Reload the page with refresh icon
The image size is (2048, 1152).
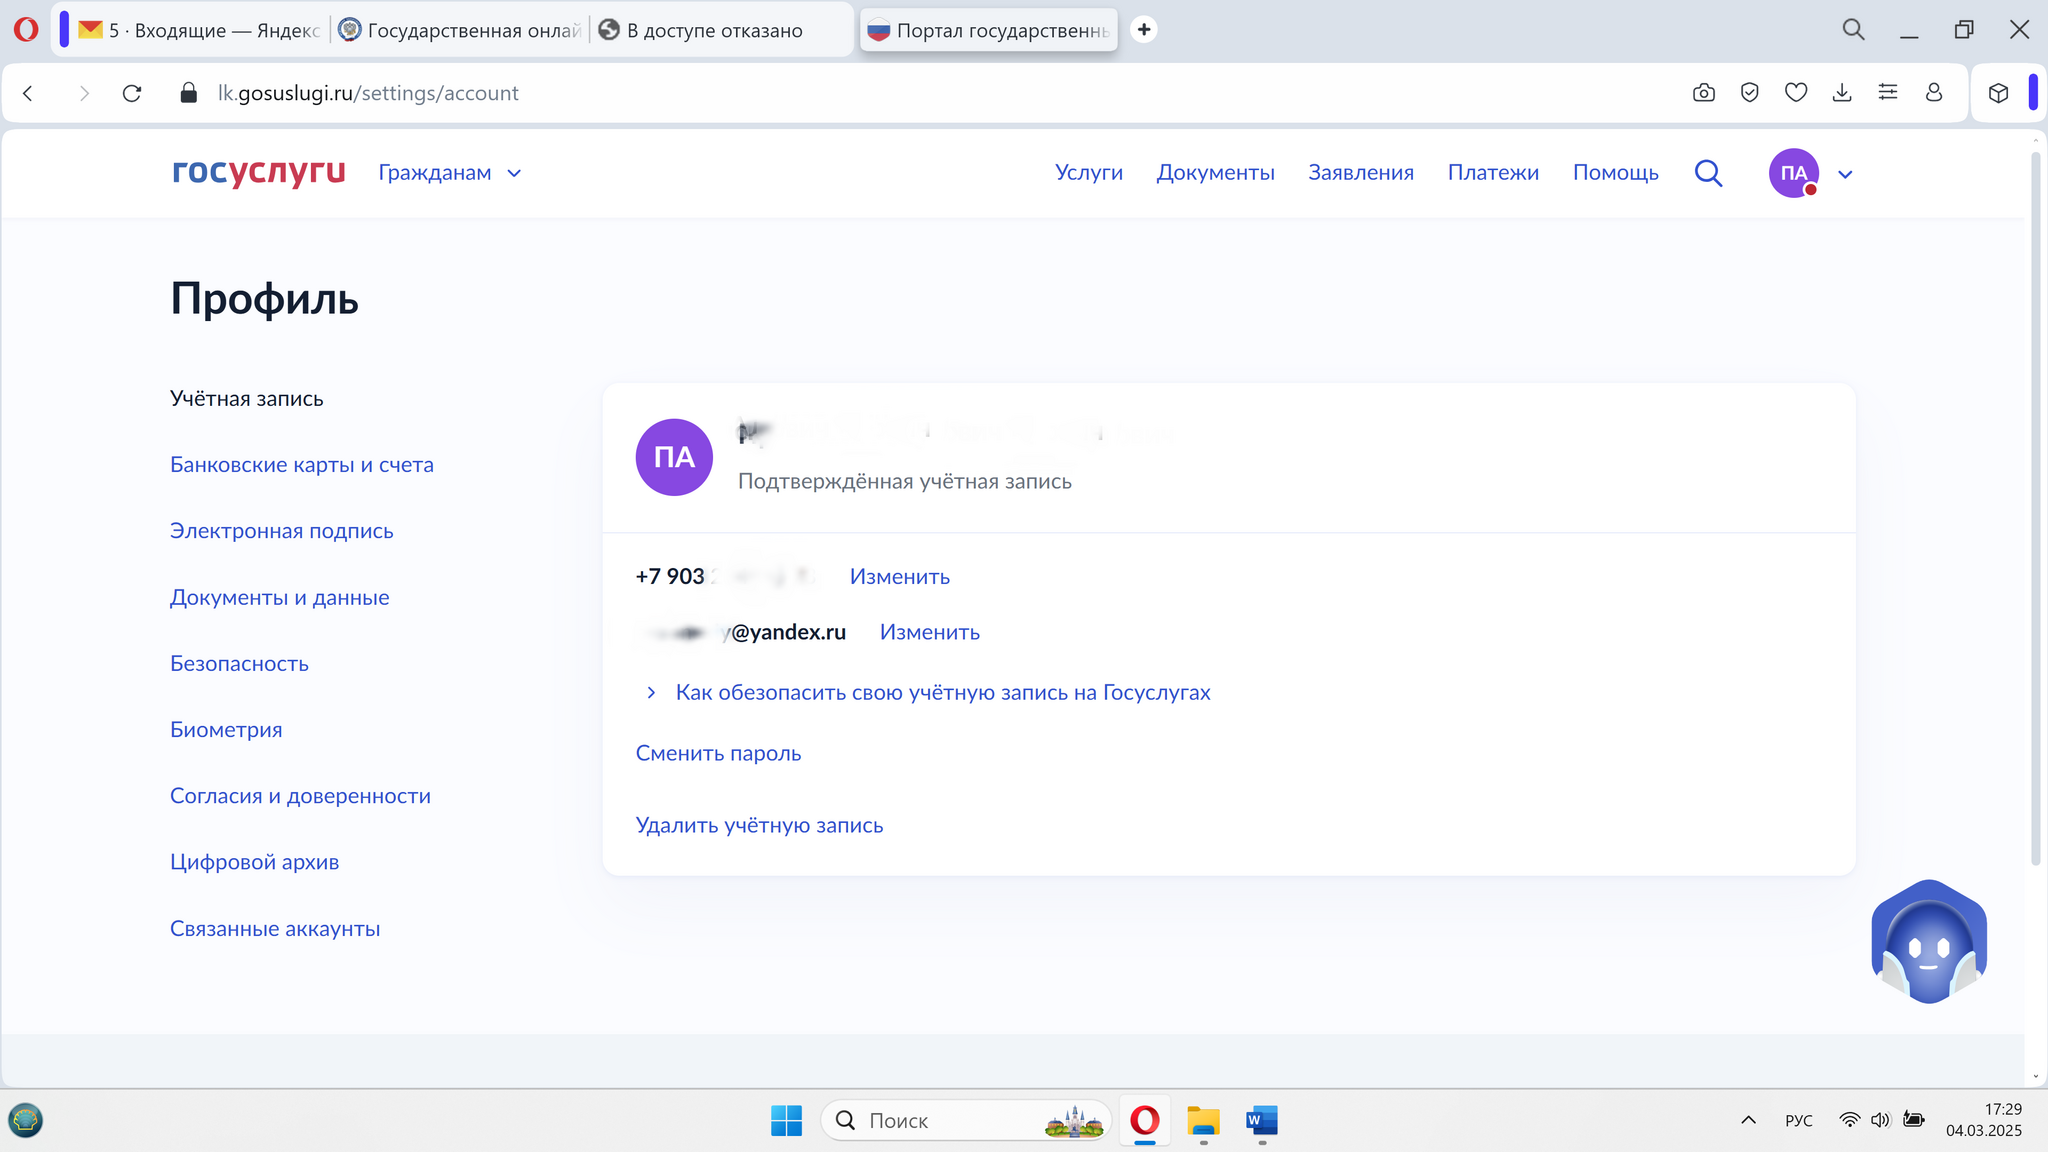pos(132,93)
